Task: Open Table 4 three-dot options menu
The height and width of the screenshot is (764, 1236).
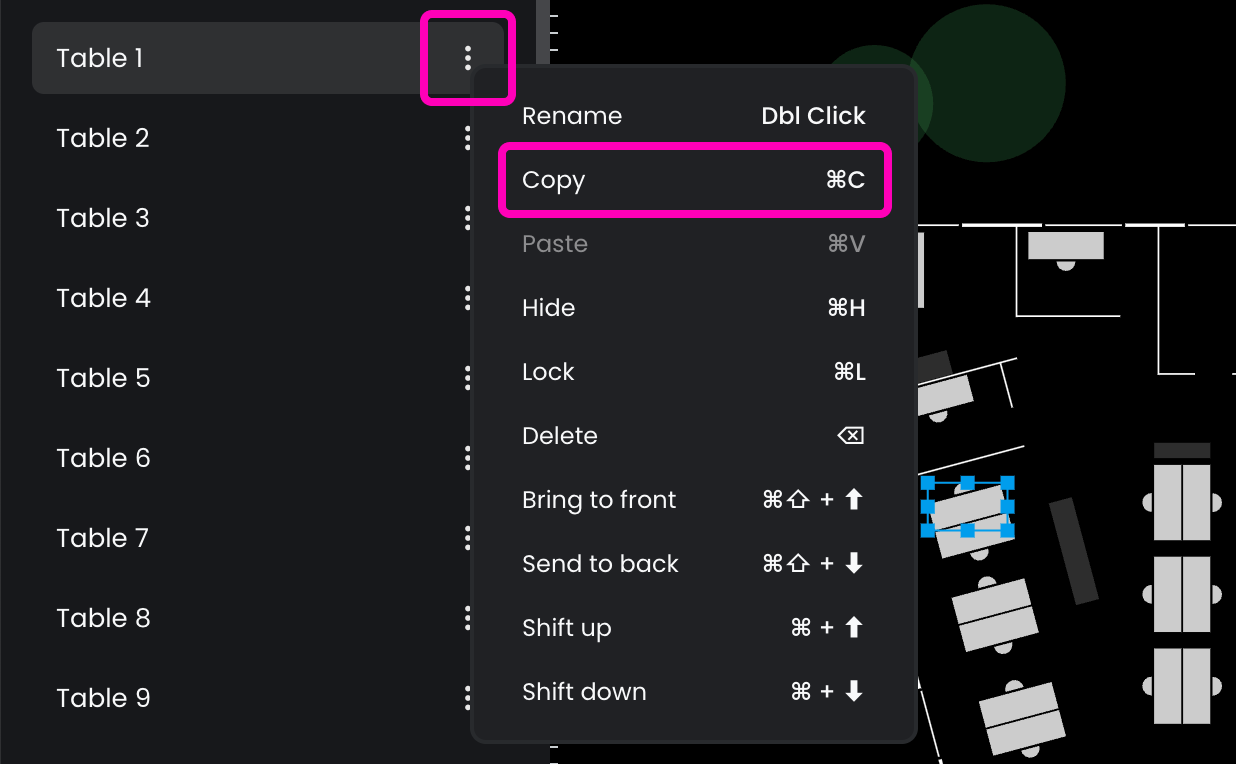Action: point(467,298)
